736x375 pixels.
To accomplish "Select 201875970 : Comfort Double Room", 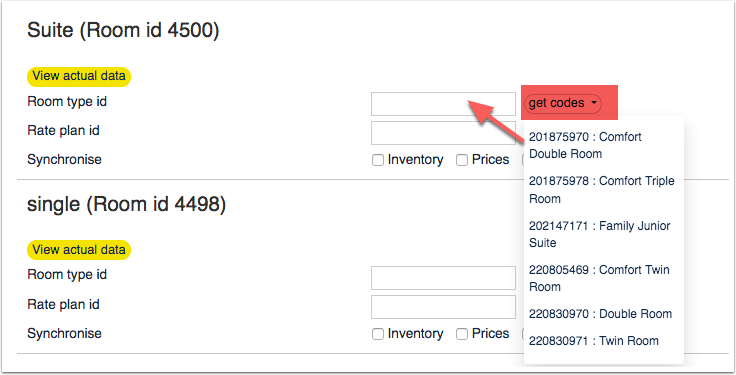I will (585, 145).
